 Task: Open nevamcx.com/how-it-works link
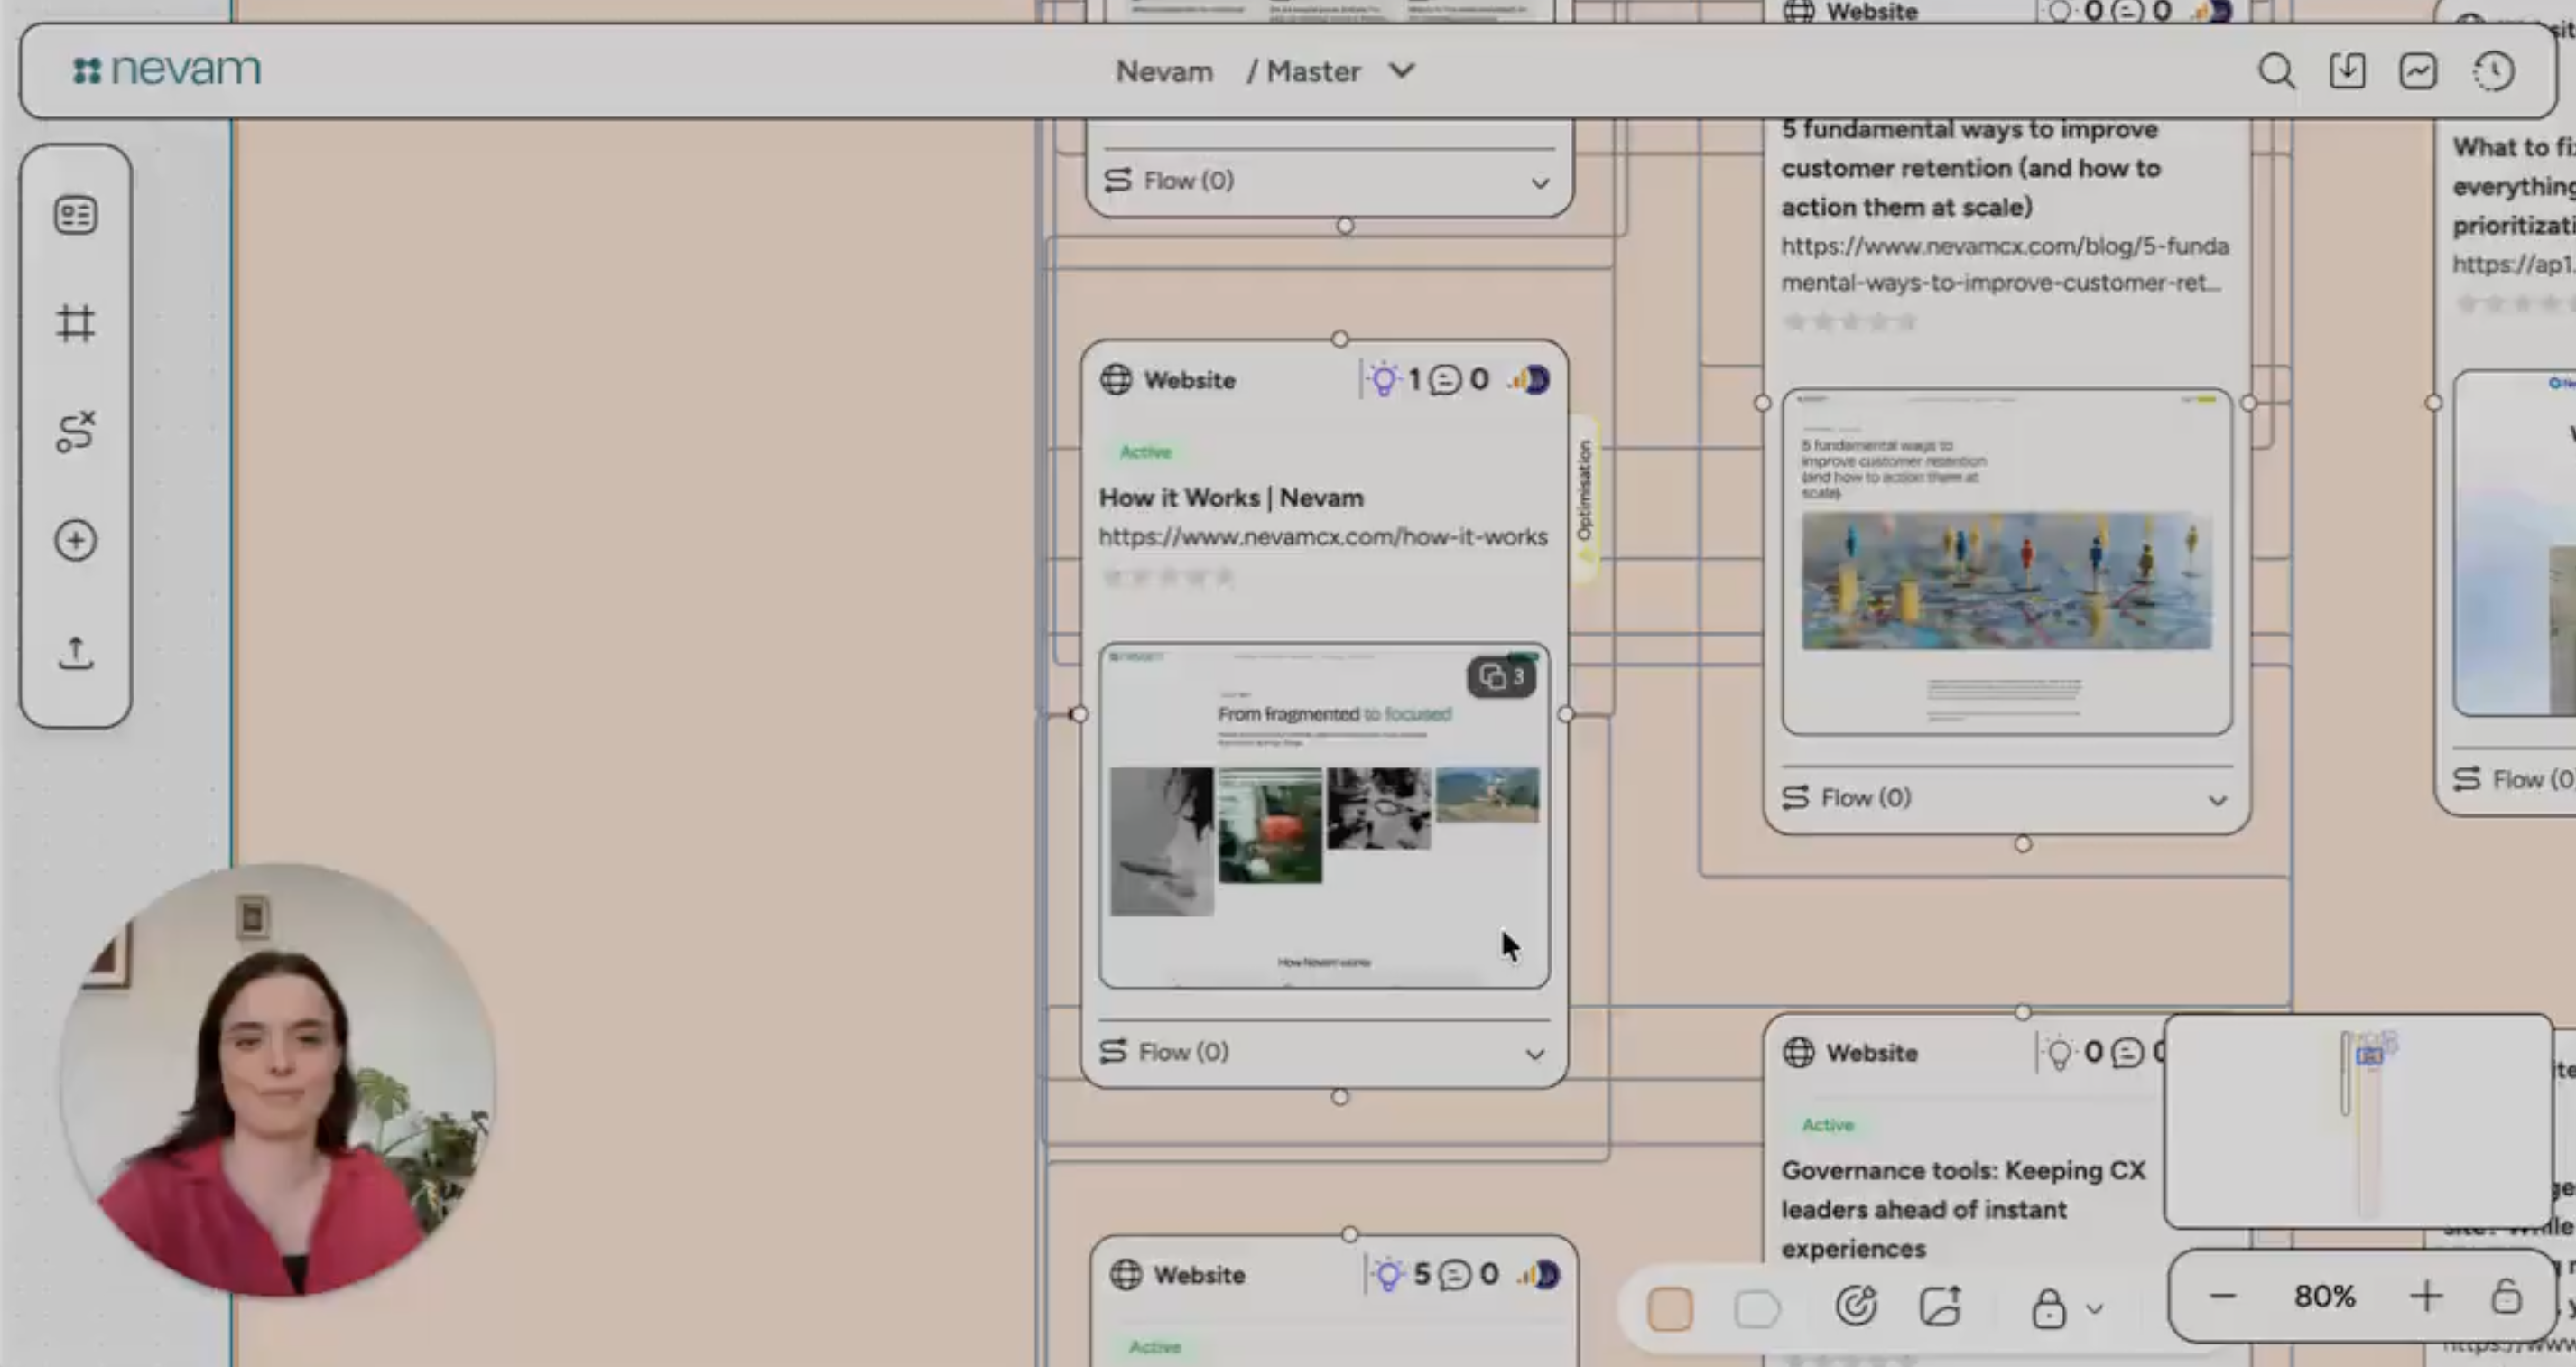pos(1323,537)
